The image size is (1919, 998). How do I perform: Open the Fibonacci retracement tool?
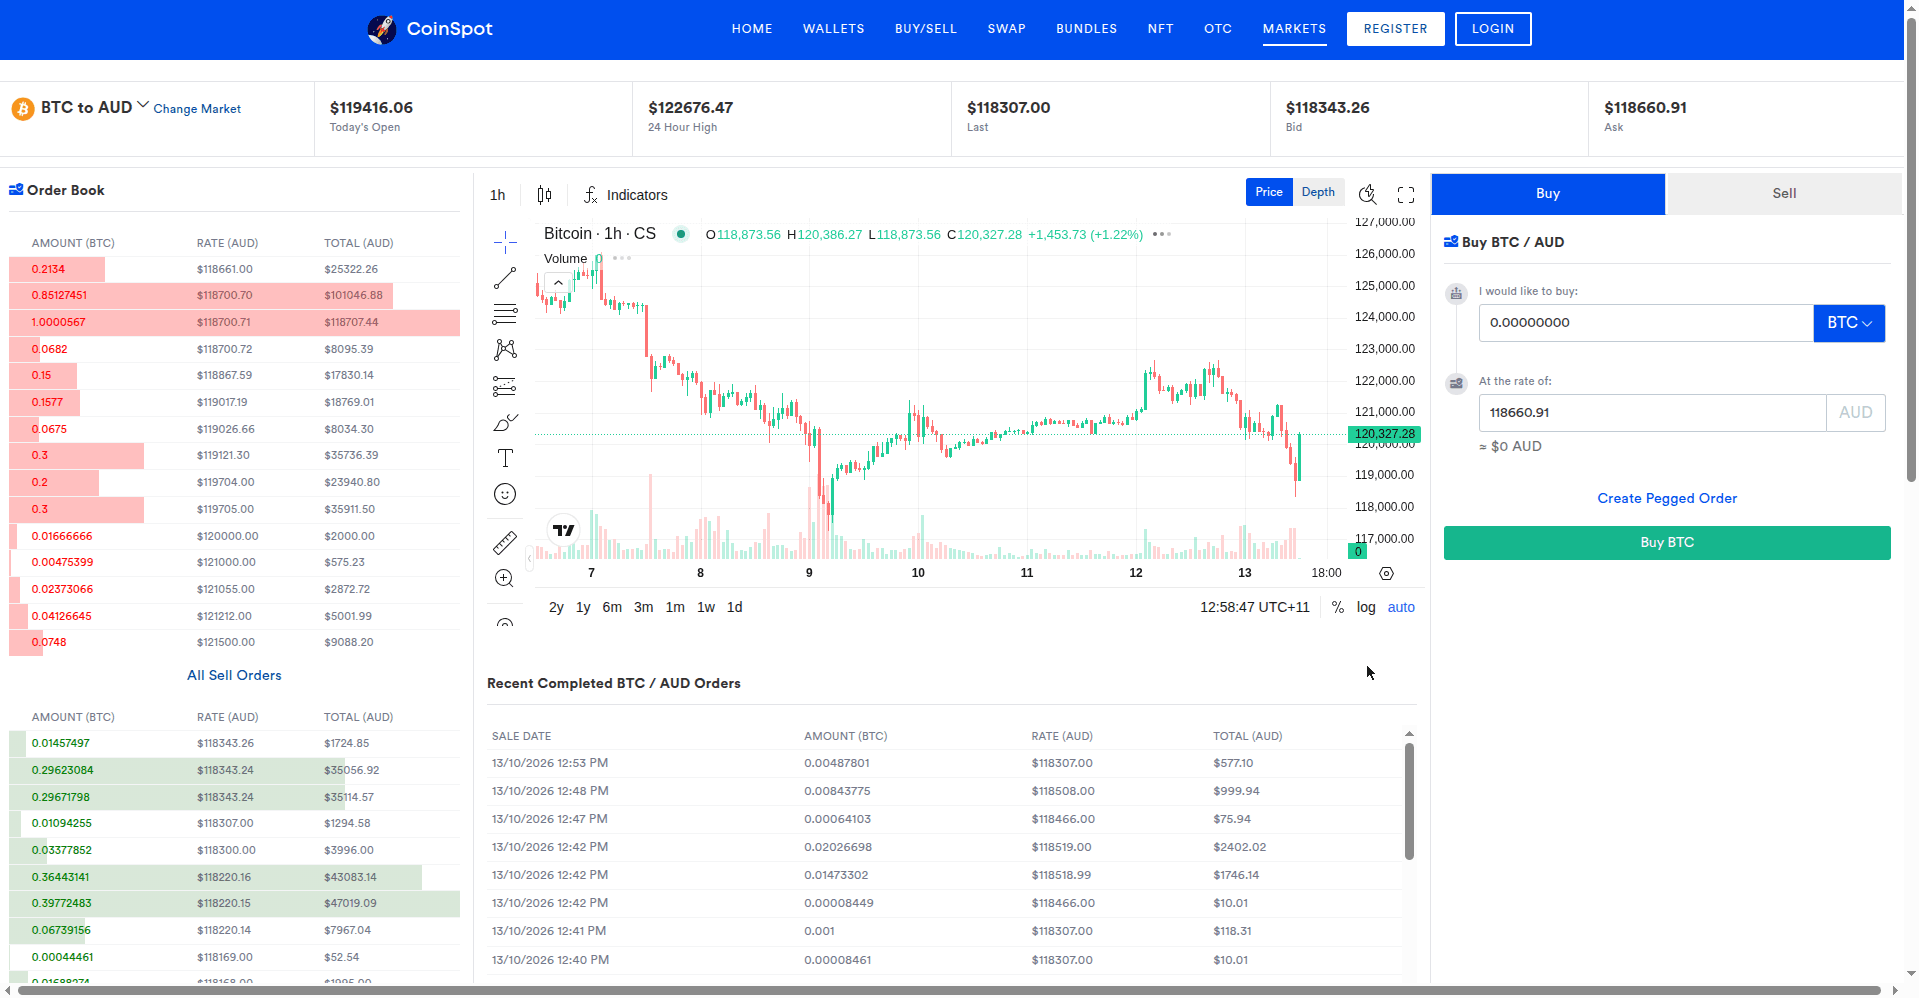click(x=505, y=314)
